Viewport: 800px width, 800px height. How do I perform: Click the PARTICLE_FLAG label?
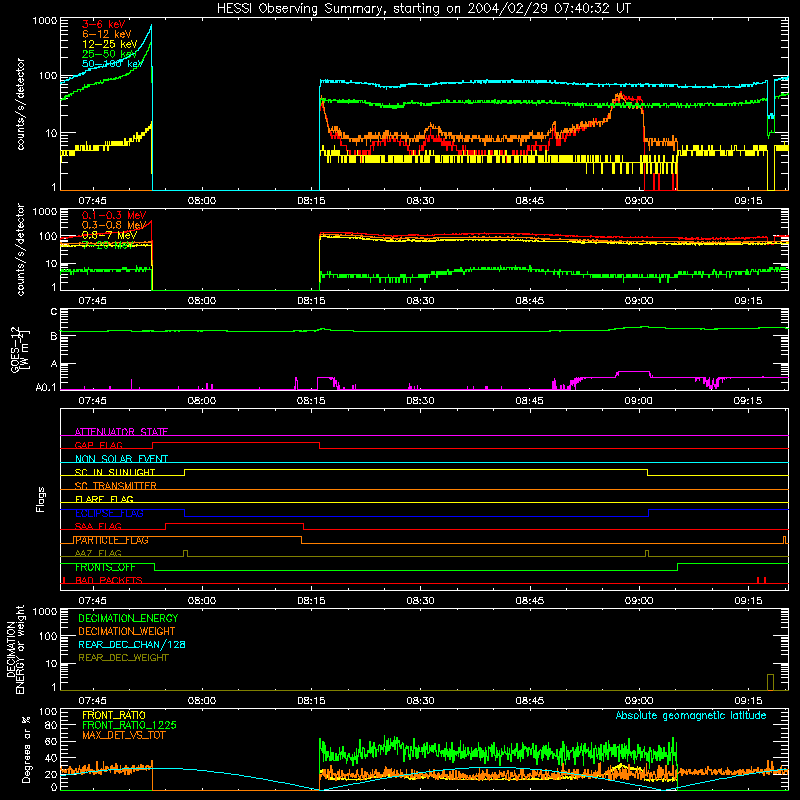point(111,540)
